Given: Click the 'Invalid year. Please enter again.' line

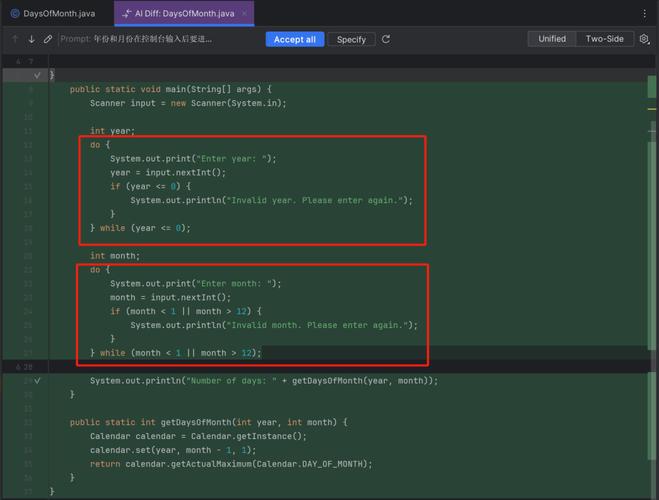Looking at the screenshot, I should tap(272, 200).
